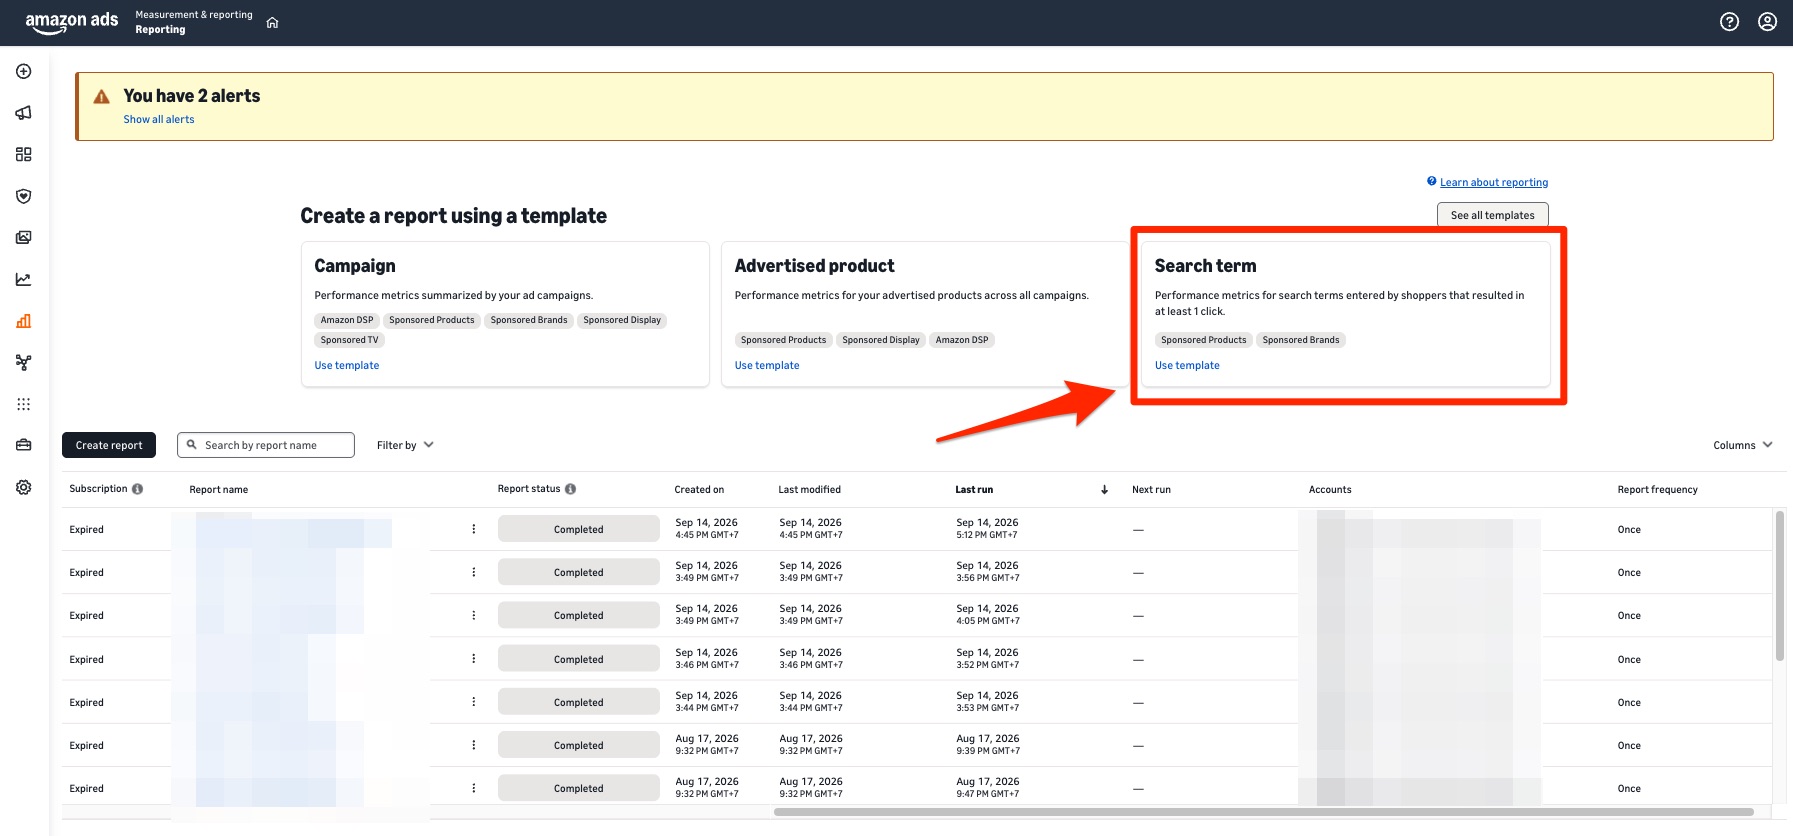Open row menu for report created 3:44 PM
The image size is (1793, 836).
(x=474, y=702)
